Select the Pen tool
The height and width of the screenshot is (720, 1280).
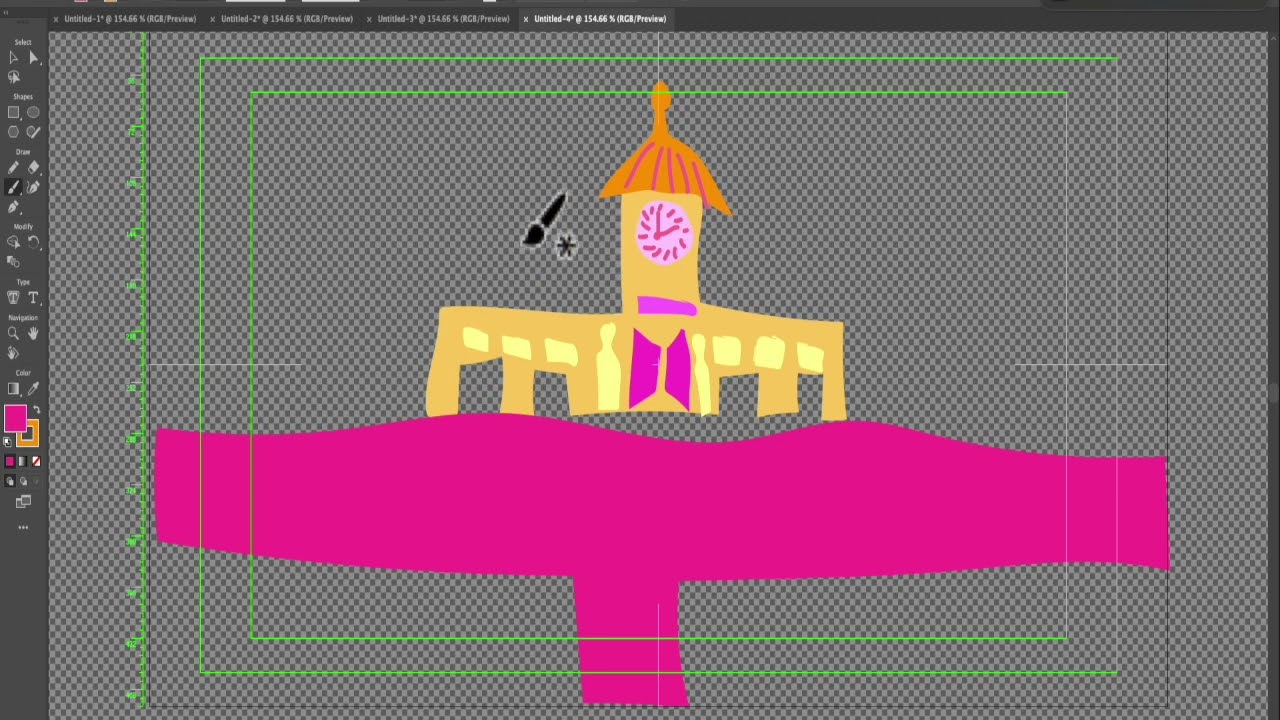(x=13, y=207)
